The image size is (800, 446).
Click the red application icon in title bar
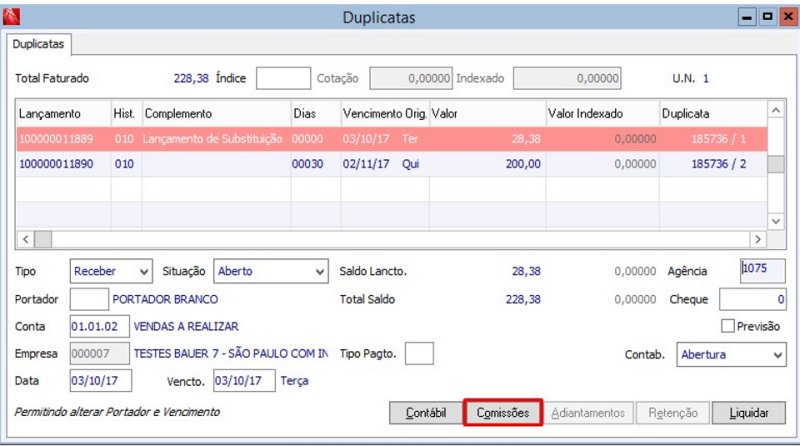point(11,17)
